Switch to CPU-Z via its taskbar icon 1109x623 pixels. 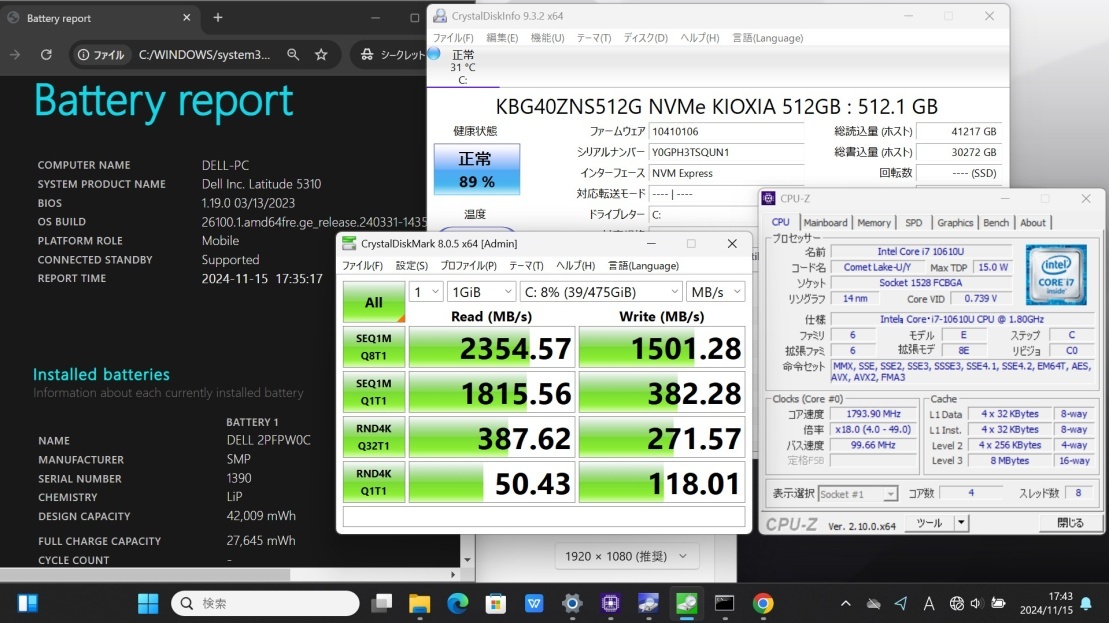click(610, 603)
